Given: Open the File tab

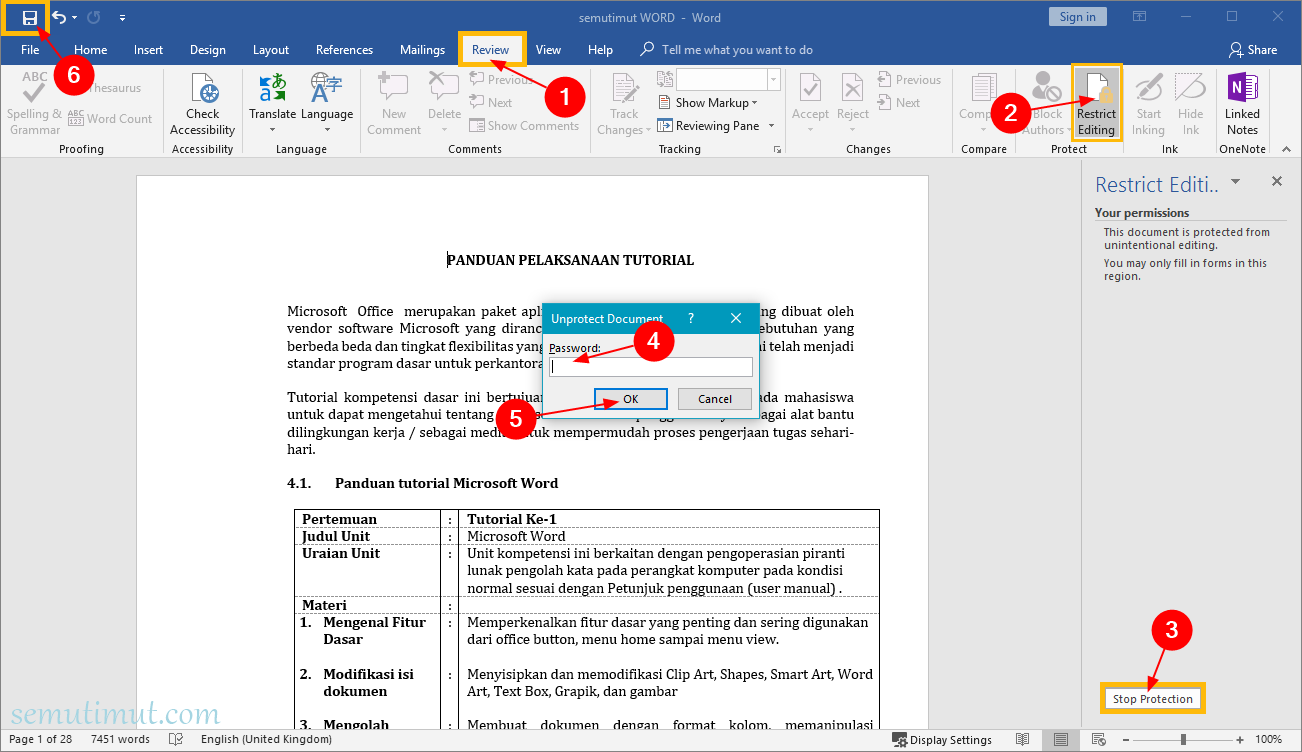Looking at the screenshot, I should 30,50.
